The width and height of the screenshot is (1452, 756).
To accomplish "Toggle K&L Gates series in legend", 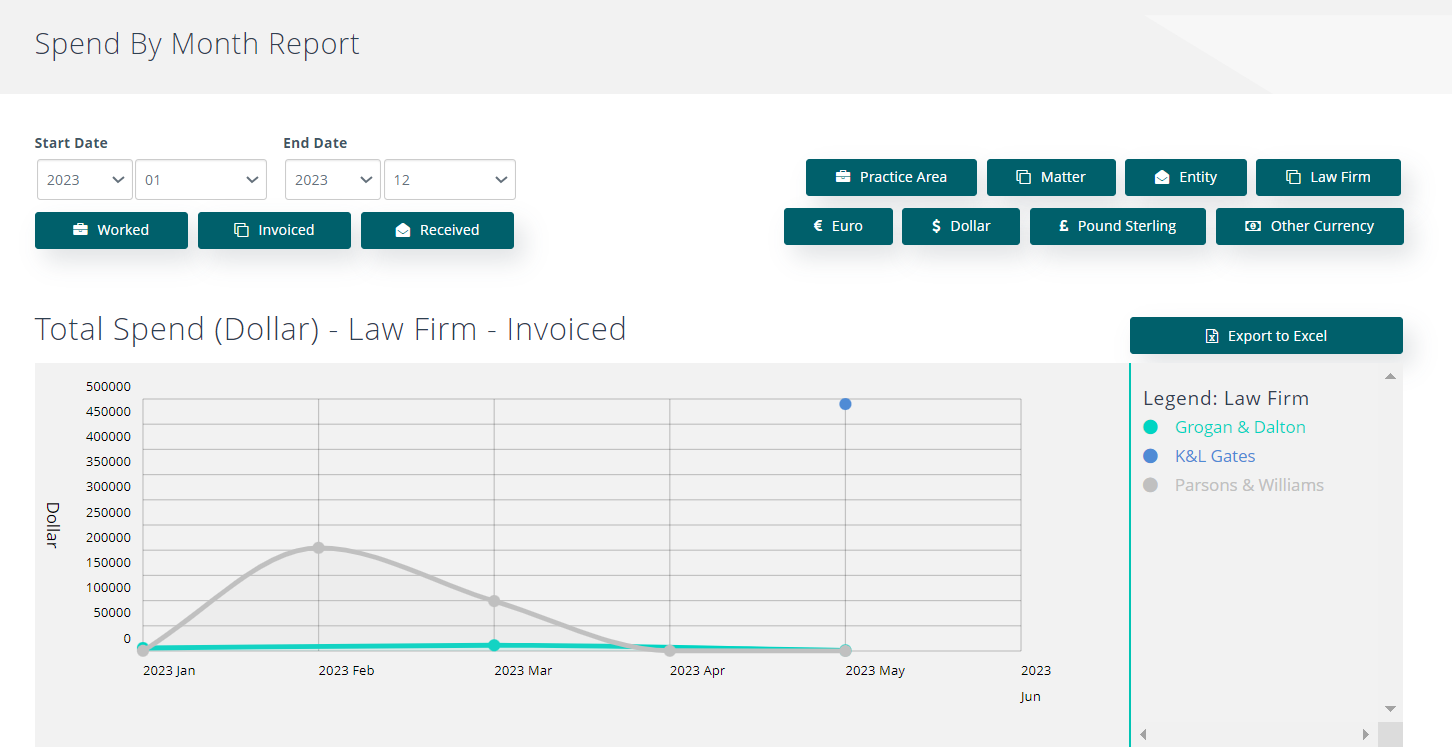I will pos(1215,456).
